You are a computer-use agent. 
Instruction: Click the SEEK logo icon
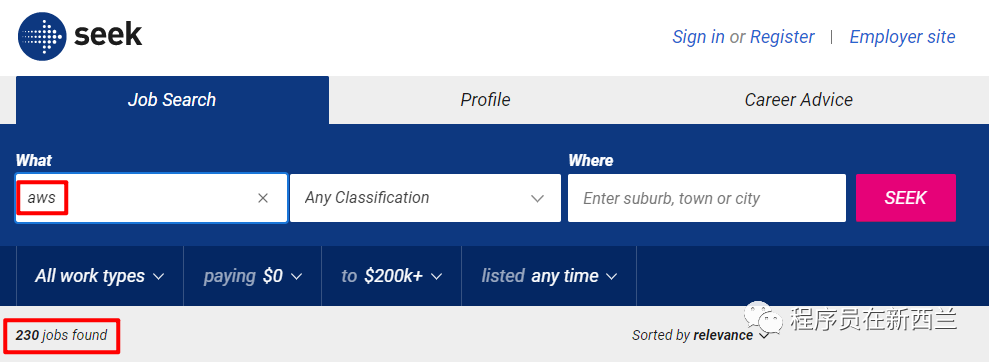point(42,36)
